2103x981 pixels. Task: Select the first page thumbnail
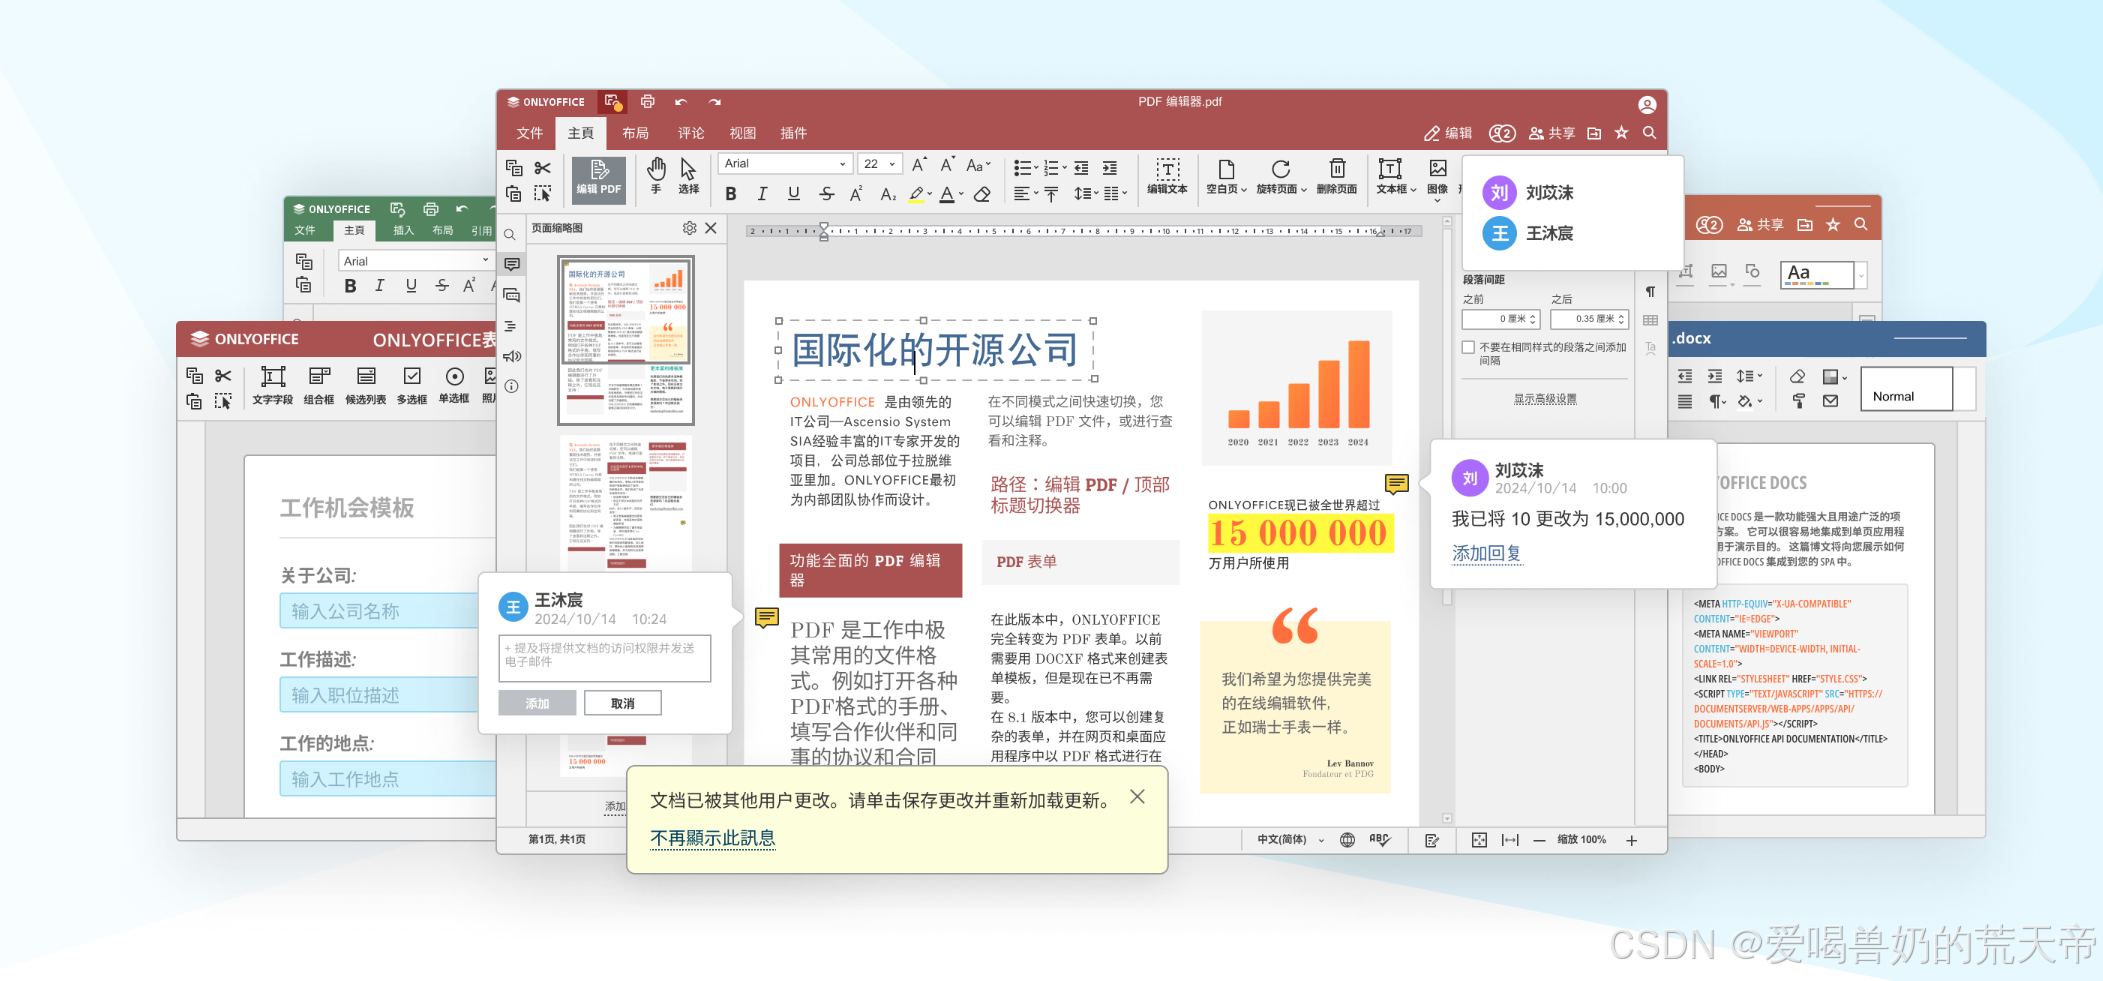(626, 340)
